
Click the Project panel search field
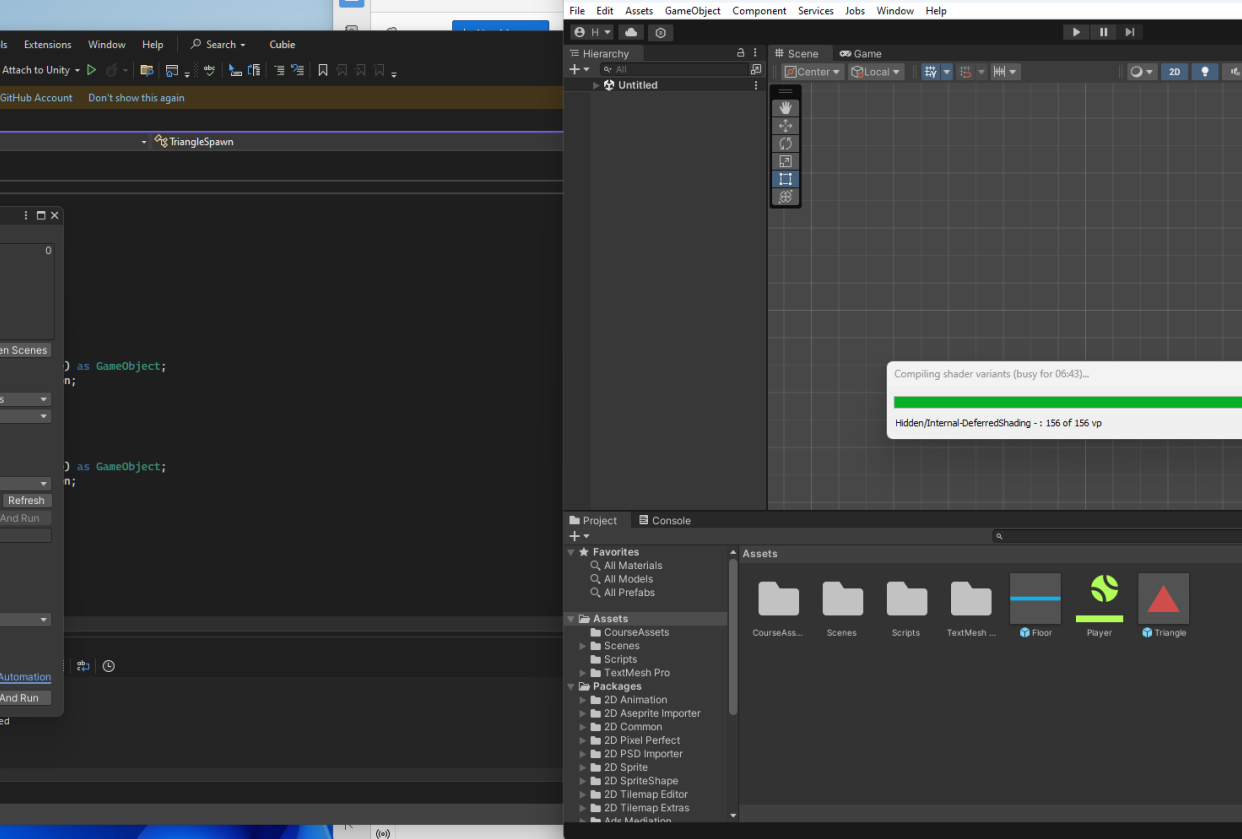tap(1117, 536)
